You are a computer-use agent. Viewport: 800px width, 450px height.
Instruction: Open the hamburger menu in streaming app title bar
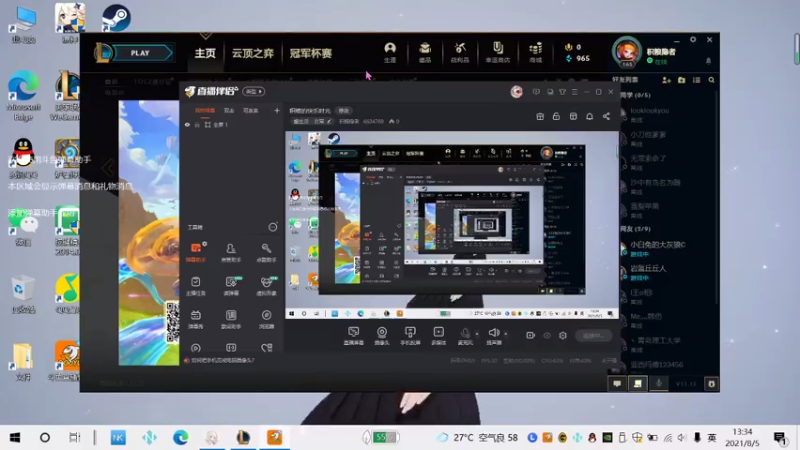pos(574,92)
